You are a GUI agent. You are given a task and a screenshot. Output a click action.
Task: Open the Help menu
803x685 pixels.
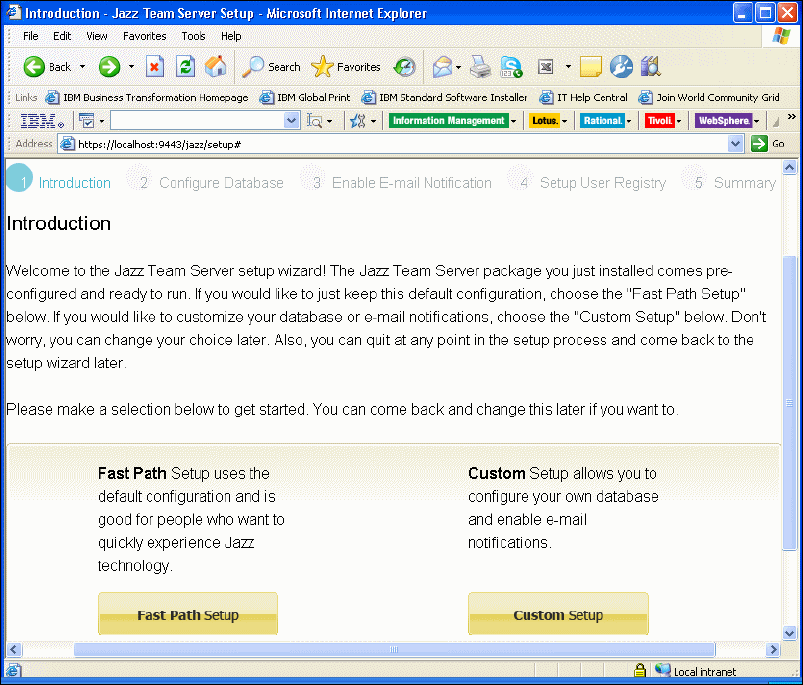[231, 36]
